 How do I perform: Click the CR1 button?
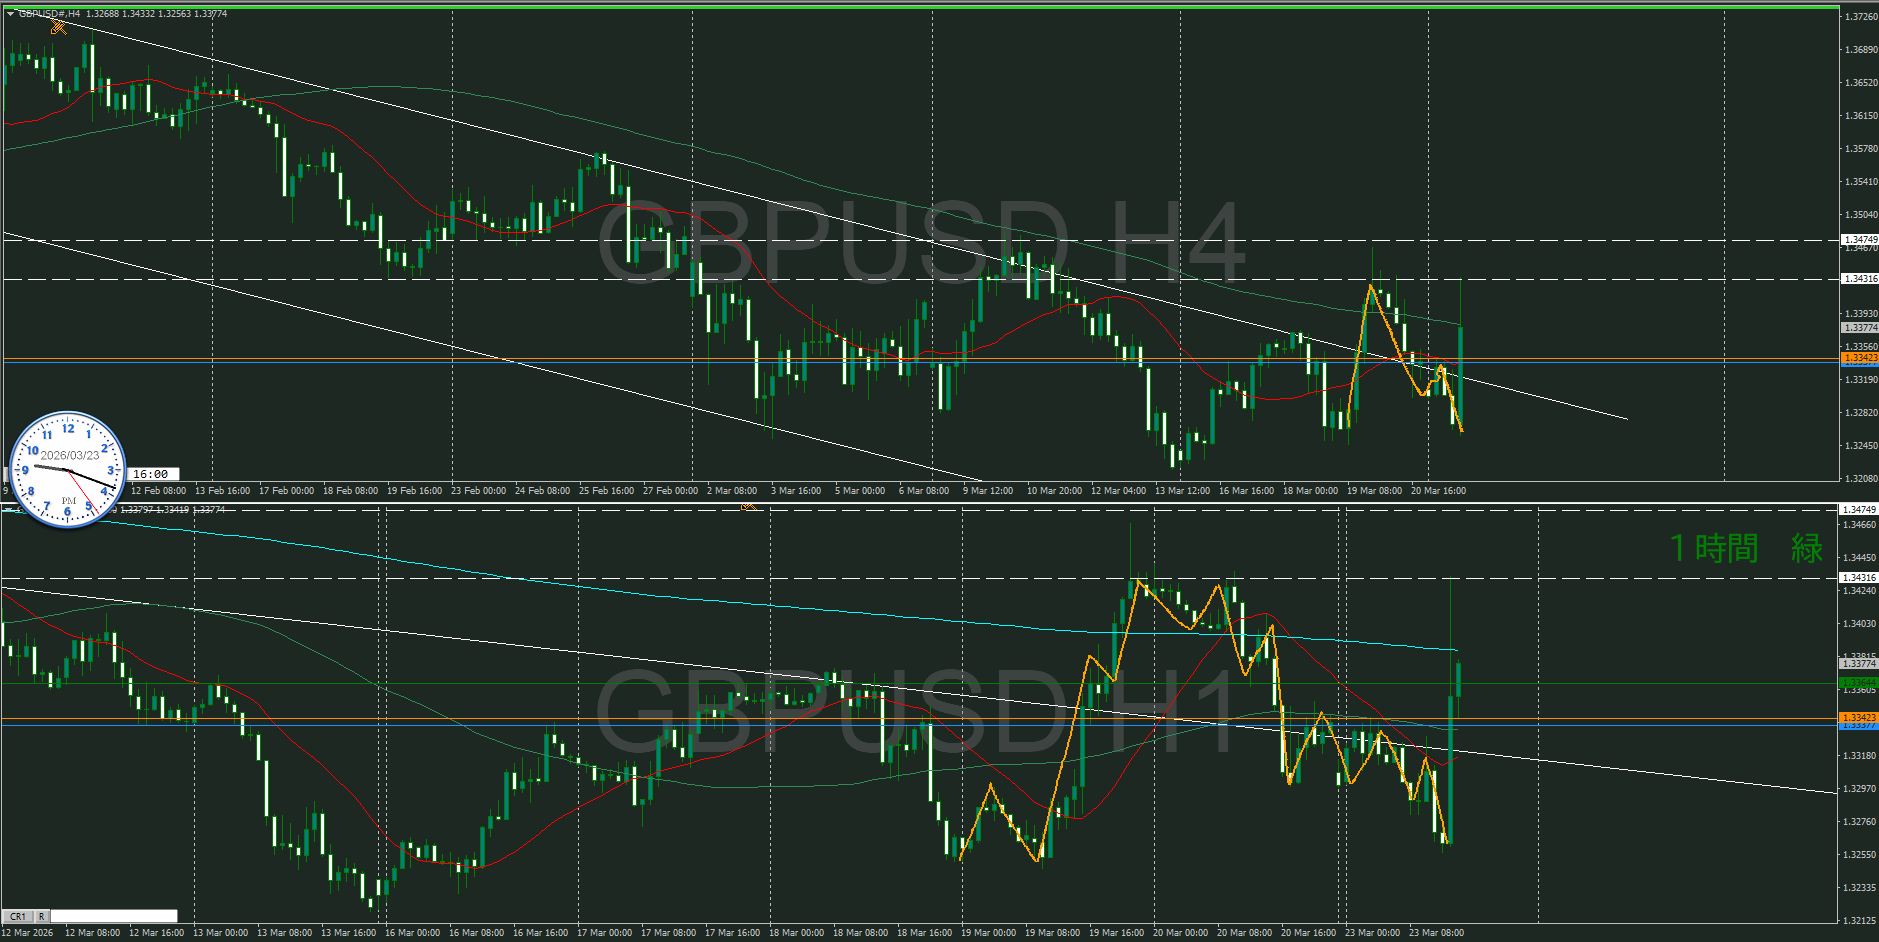coord(18,916)
